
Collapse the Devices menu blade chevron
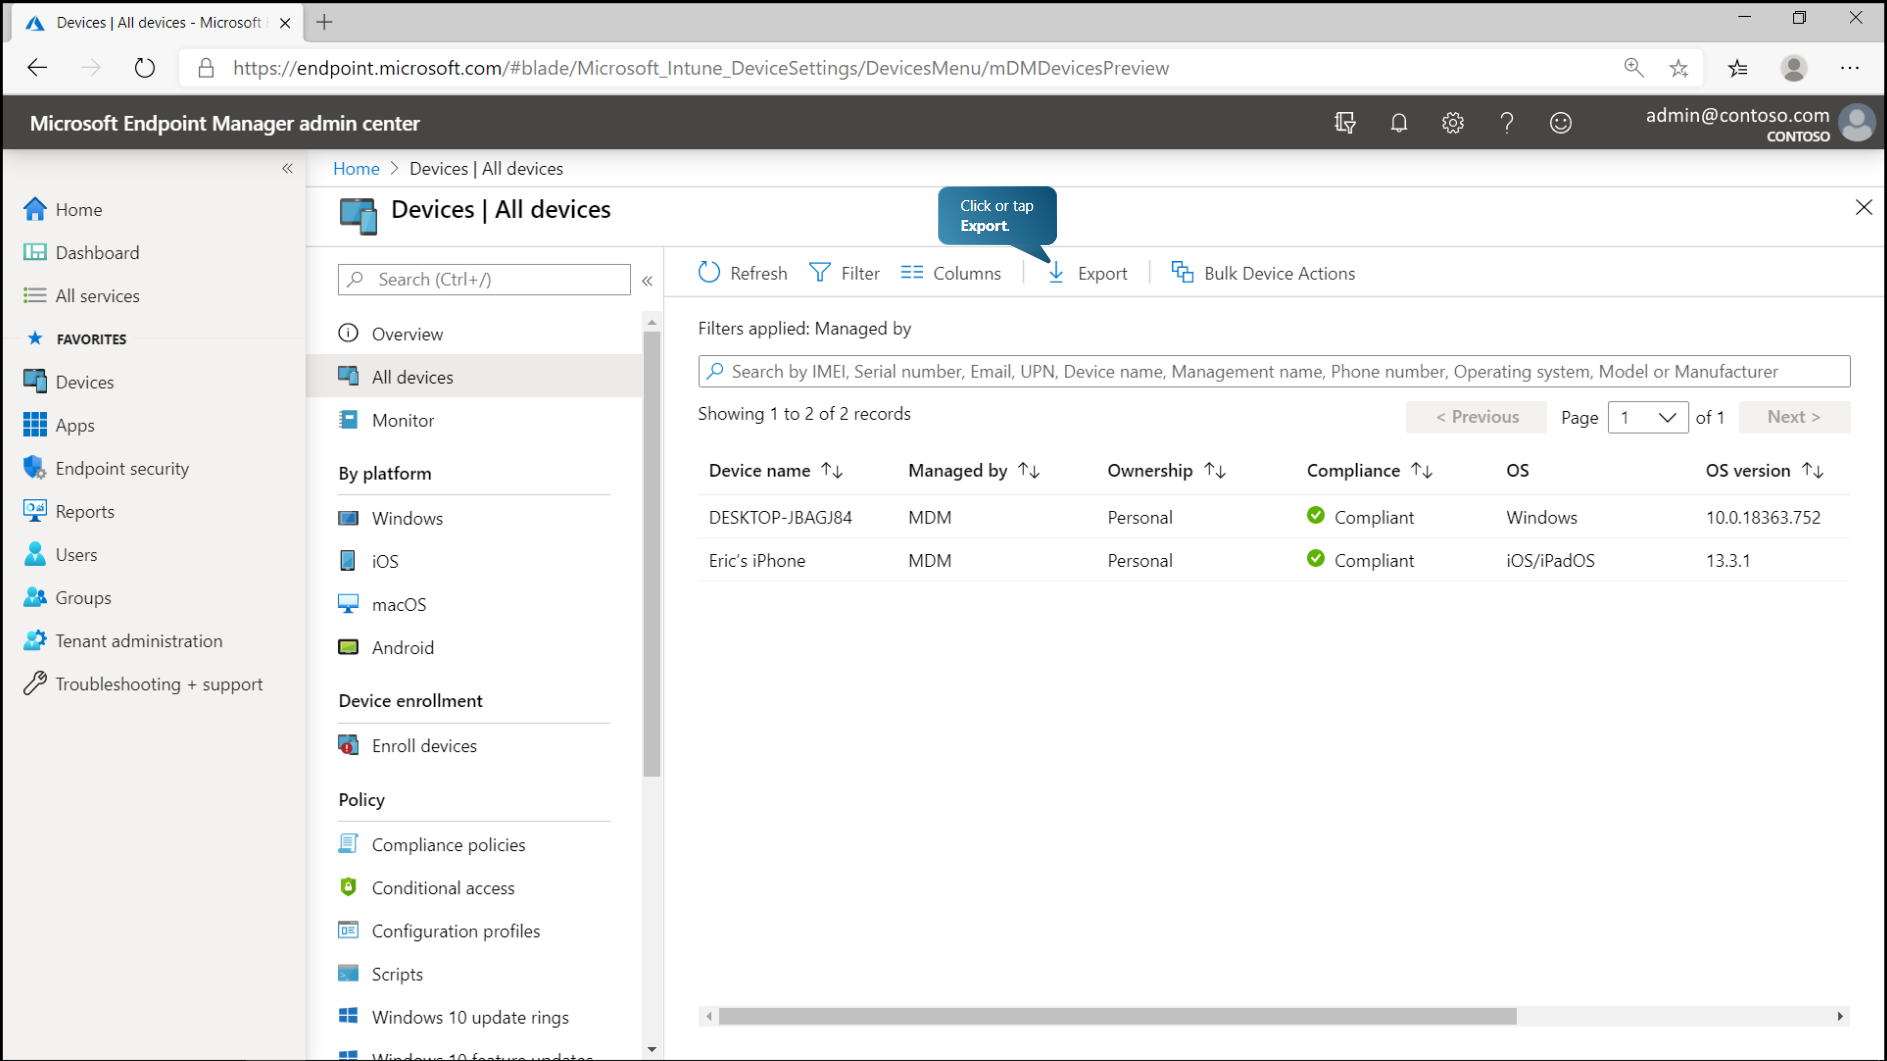pos(648,281)
